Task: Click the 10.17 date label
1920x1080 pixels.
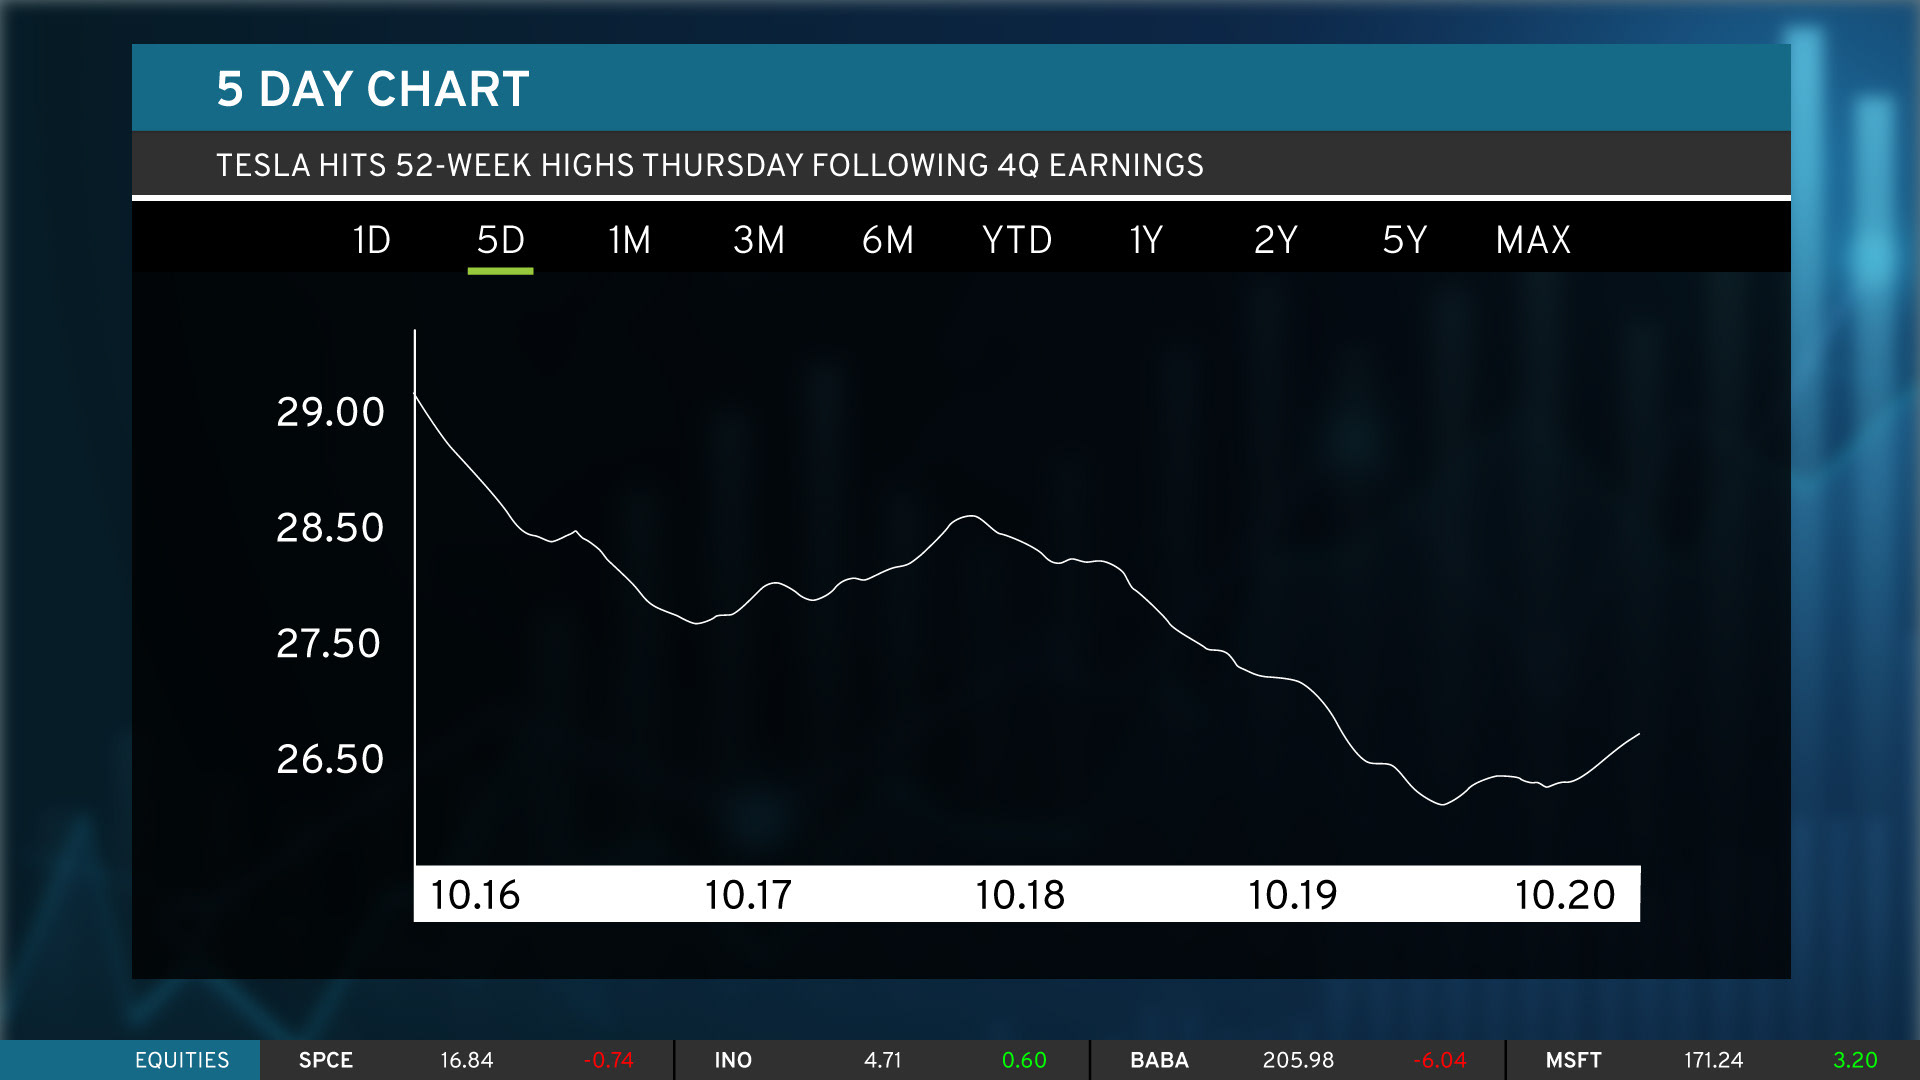Action: click(748, 895)
